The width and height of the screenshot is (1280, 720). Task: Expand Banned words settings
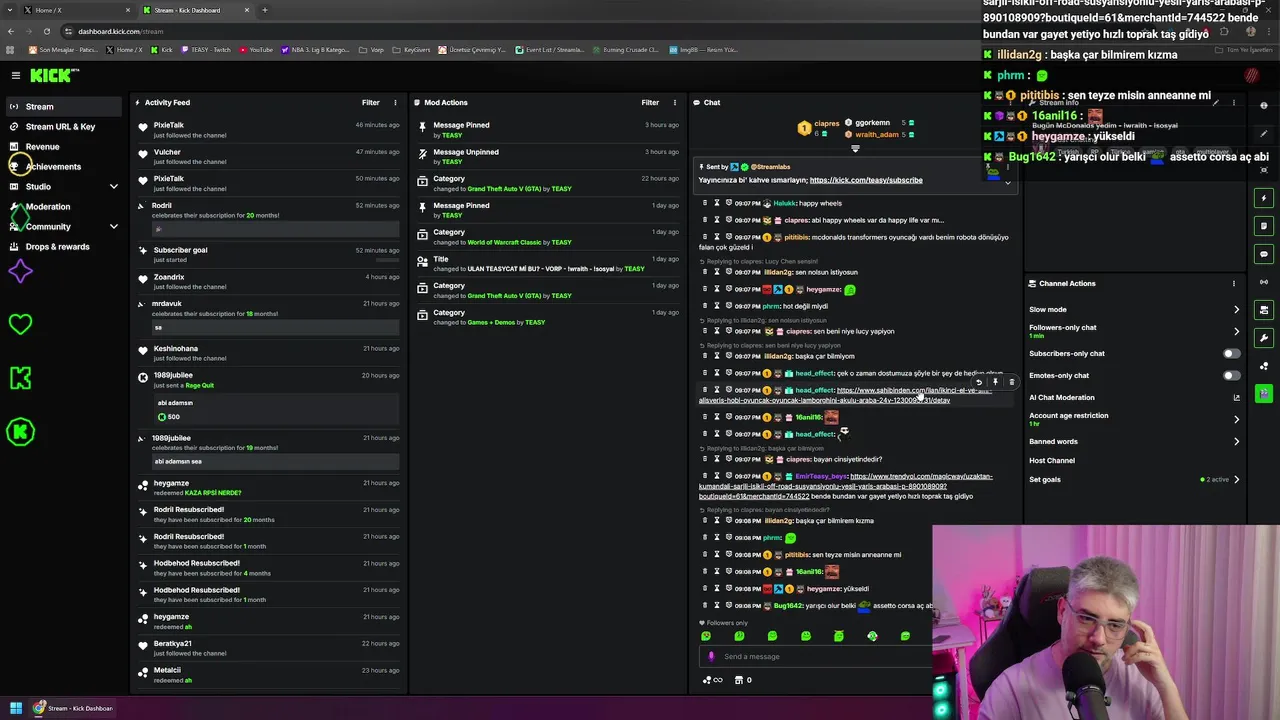[1236, 441]
